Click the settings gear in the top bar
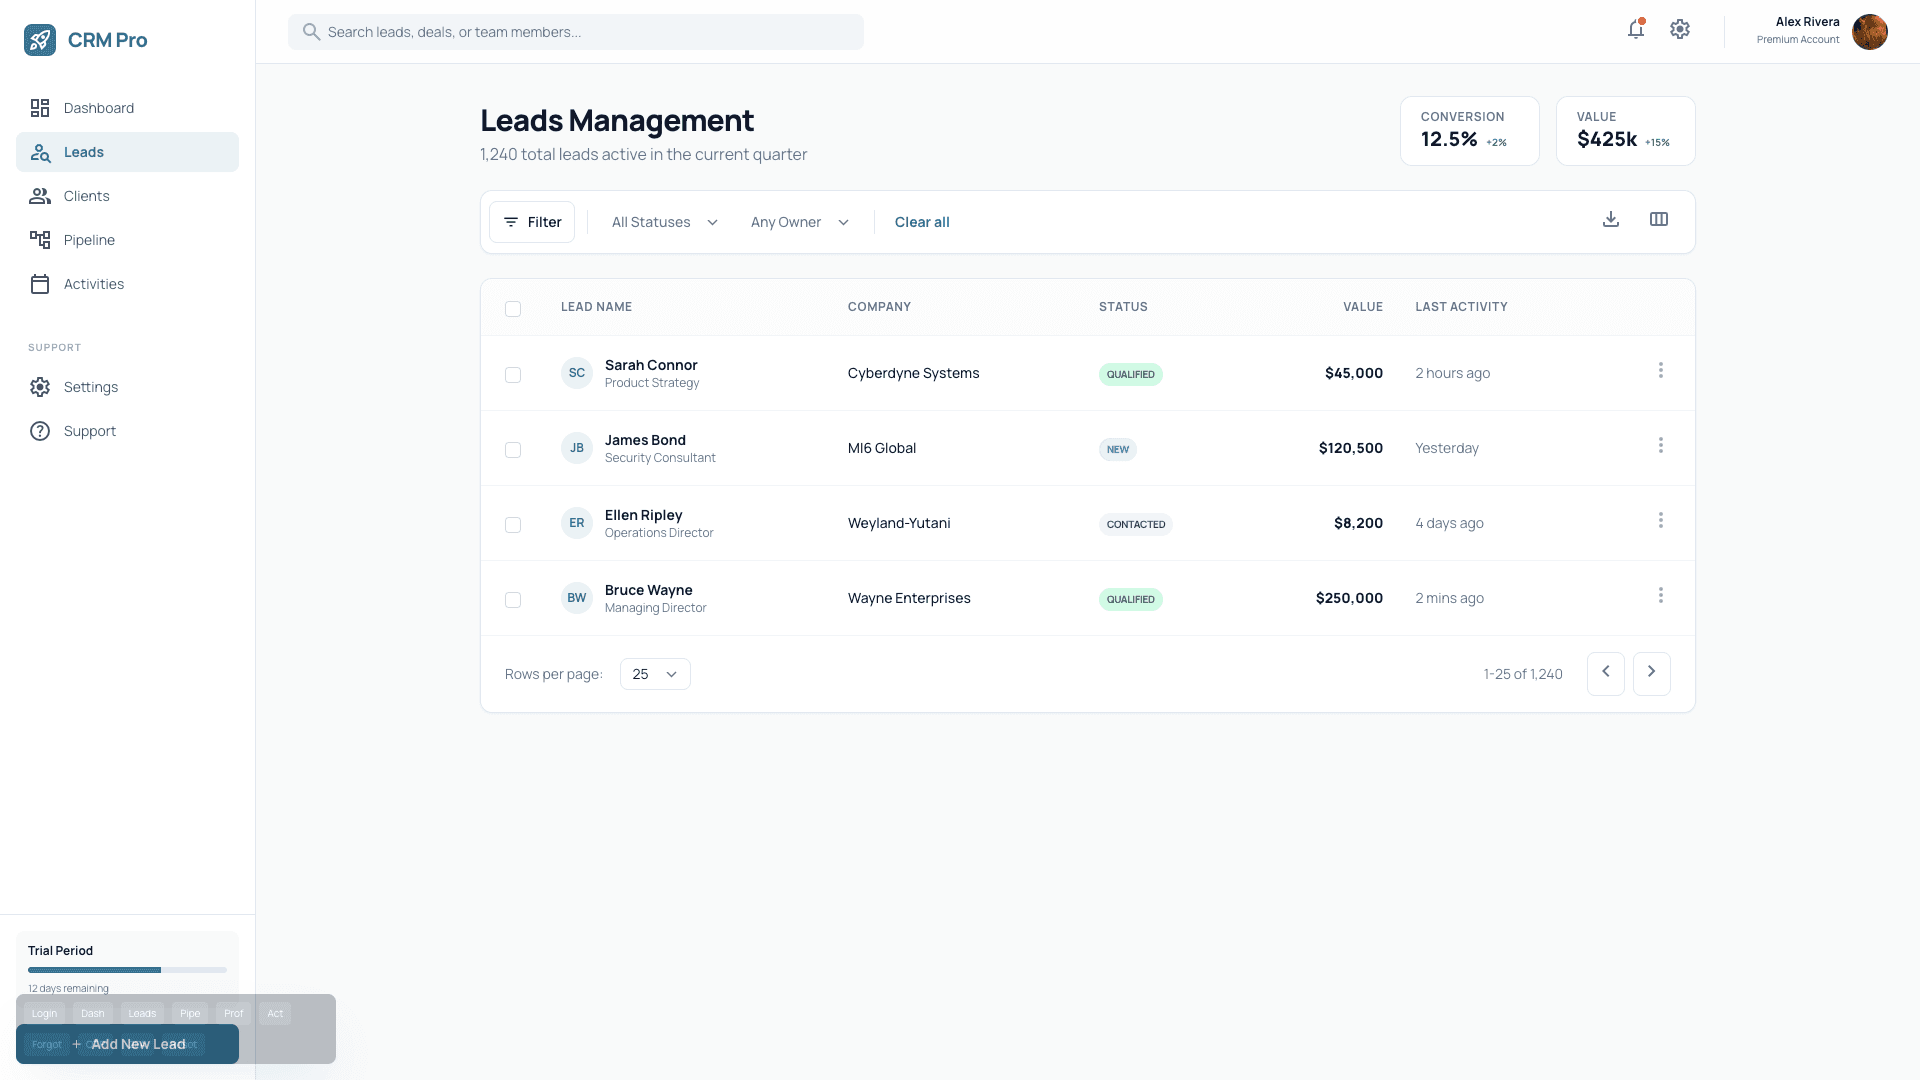Image resolution: width=1920 pixels, height=1080 pixels. 1680,30
